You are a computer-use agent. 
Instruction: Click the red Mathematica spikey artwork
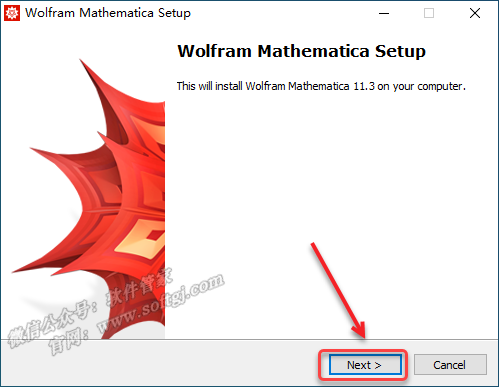point(88,199)
